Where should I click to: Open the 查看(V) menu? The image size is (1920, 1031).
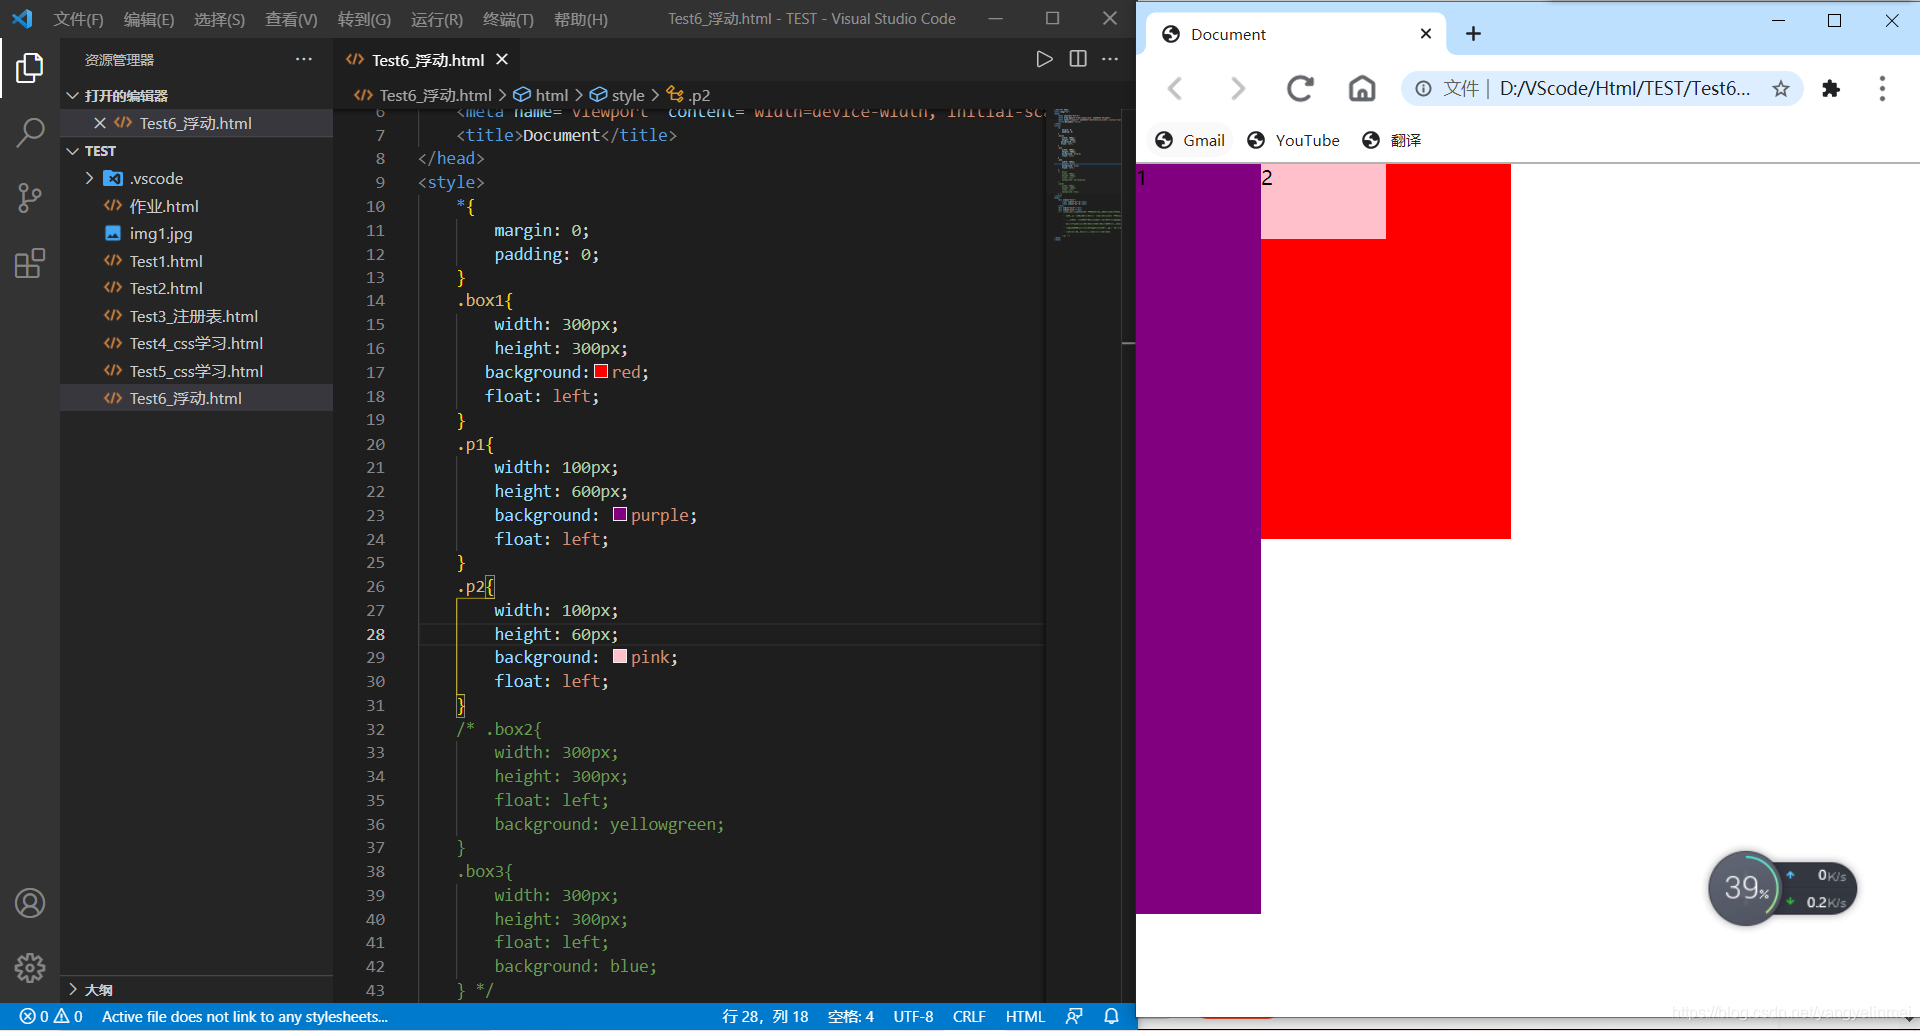(x=291, y=19)
